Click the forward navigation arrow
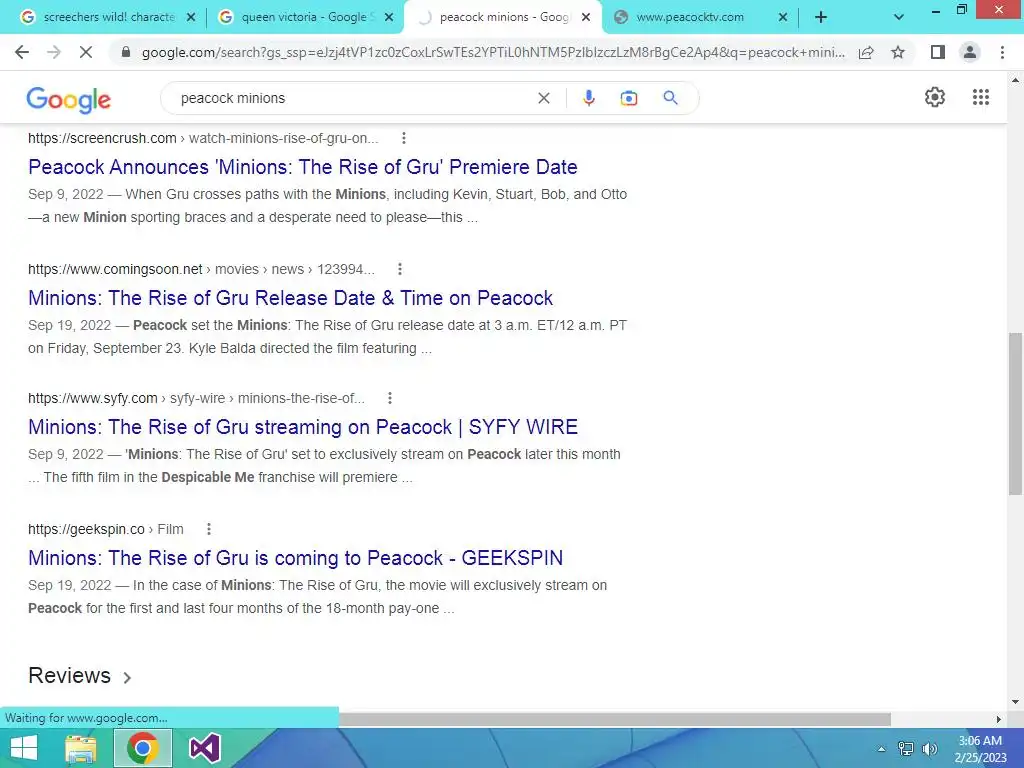Viewport: 1024px width, 768px height. tap(54, 52)
